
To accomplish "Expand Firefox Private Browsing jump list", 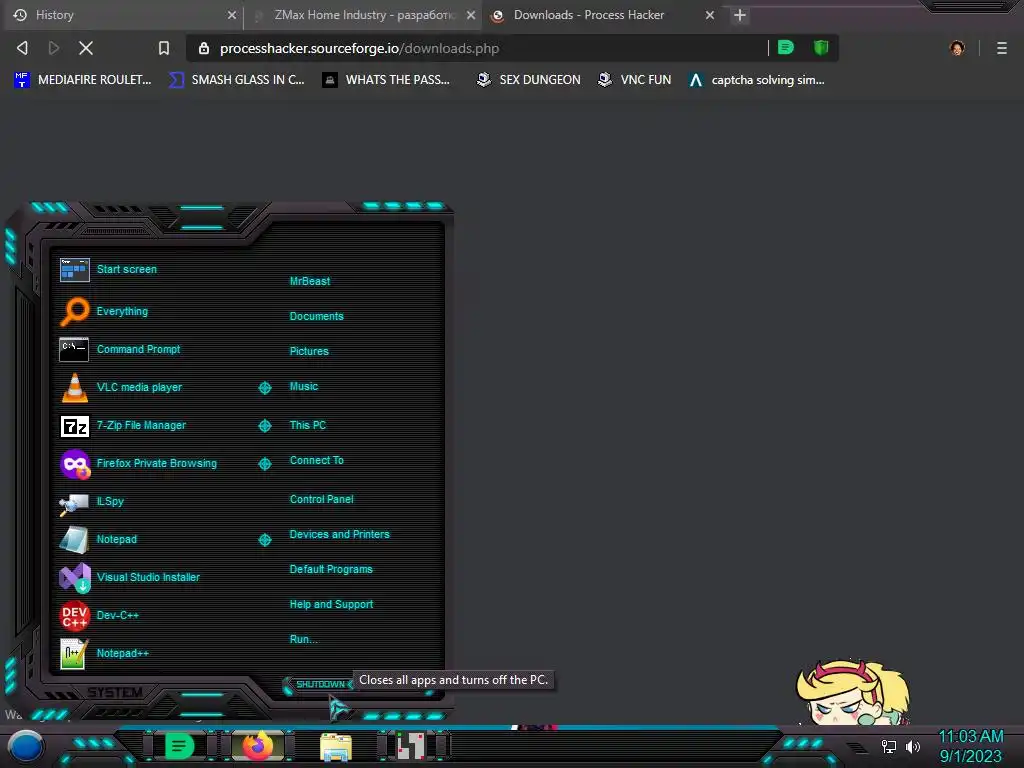I will (264, 464).
